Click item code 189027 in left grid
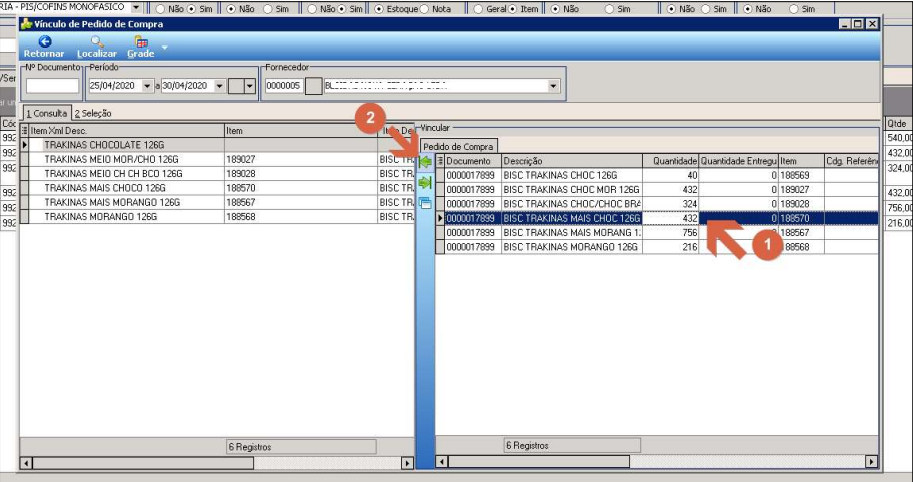This screenshot has height=482, width=913. [x=241, y=159]
